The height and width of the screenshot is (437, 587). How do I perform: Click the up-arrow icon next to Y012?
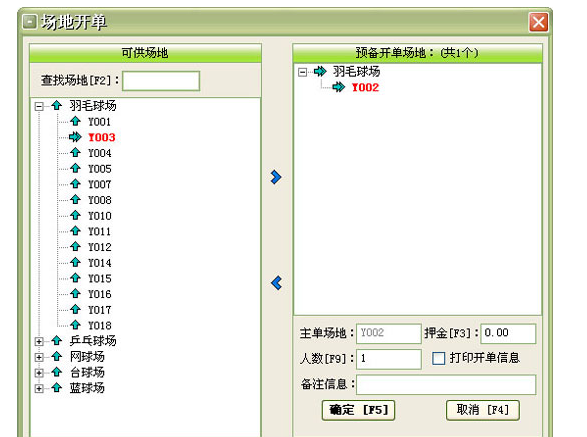(75, 247)
